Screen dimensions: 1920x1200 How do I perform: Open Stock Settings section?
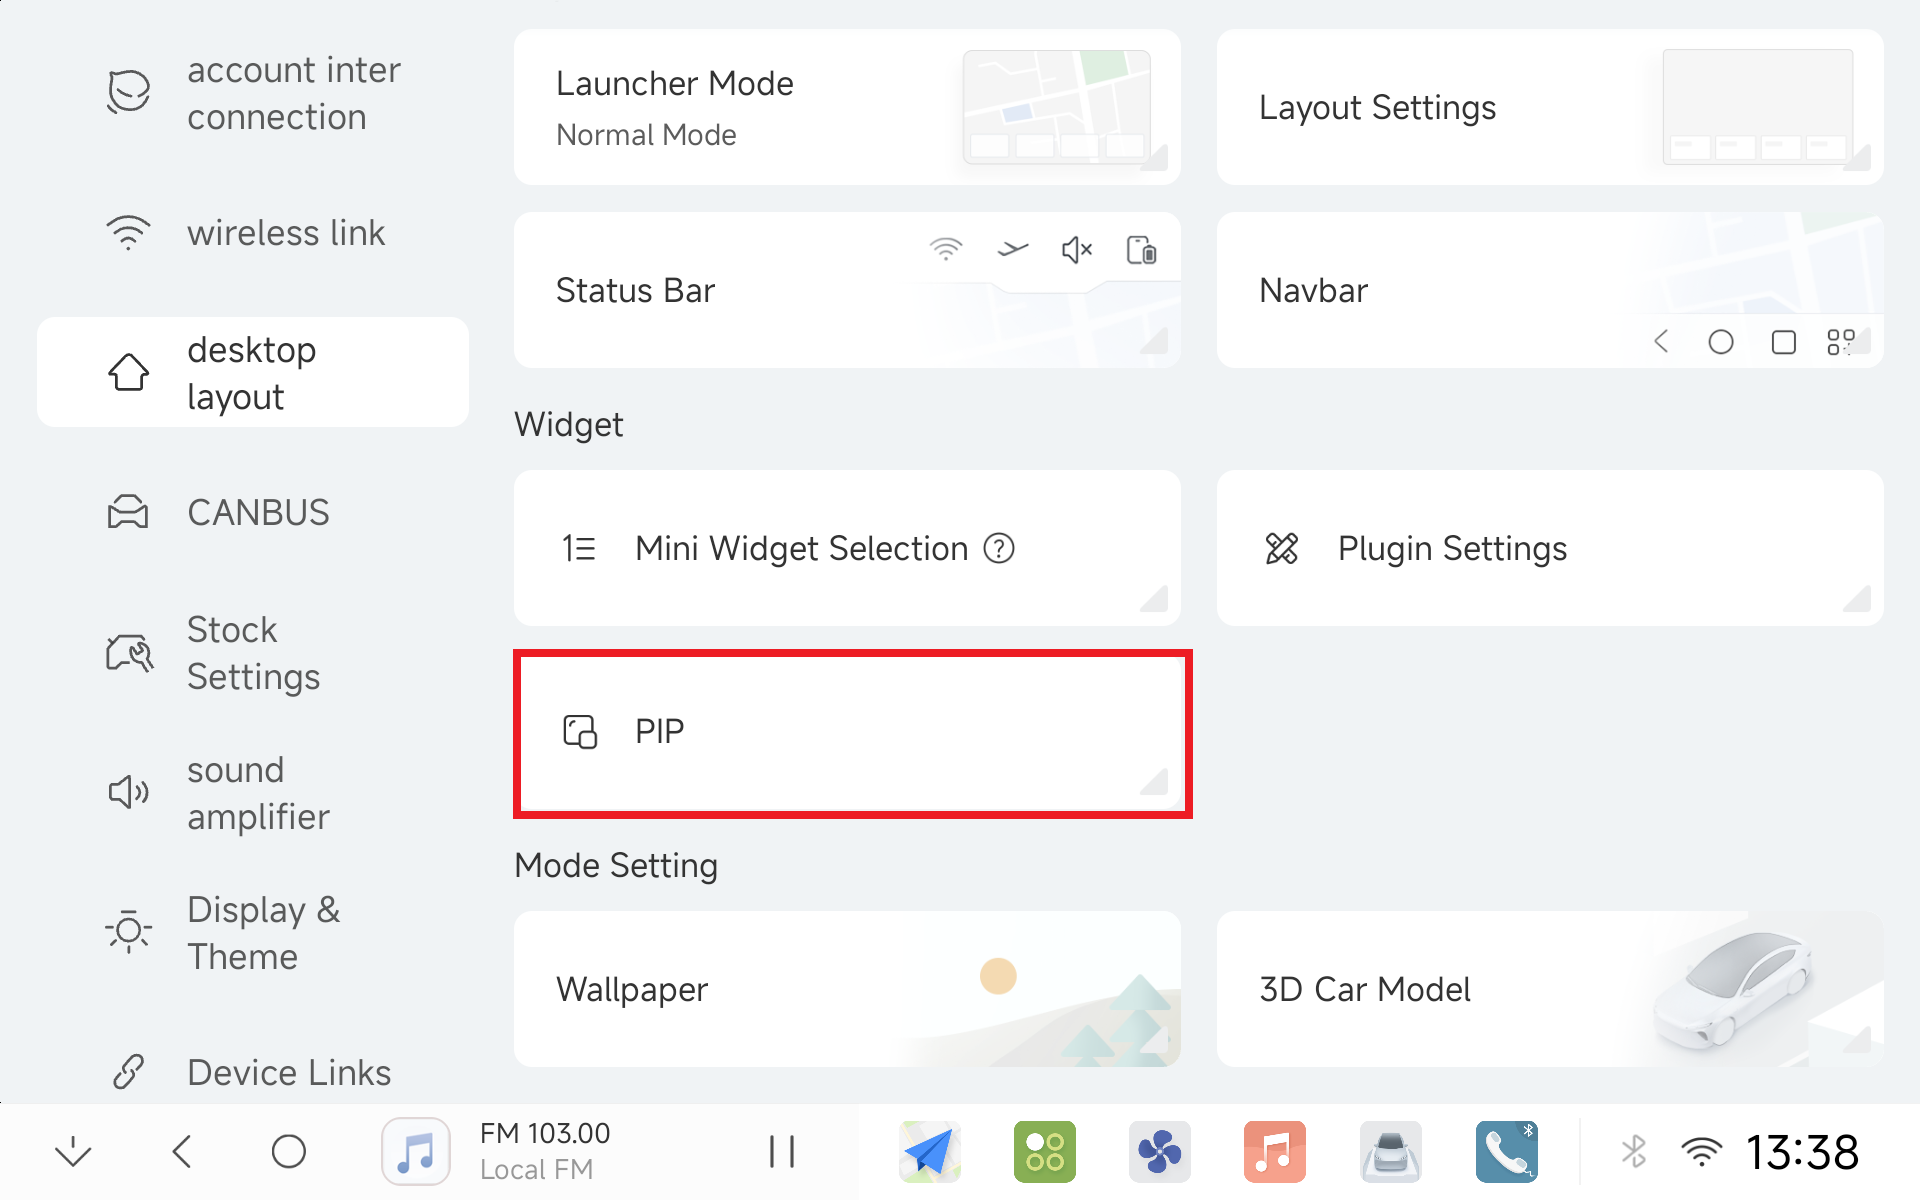click(x=253, y=653)
